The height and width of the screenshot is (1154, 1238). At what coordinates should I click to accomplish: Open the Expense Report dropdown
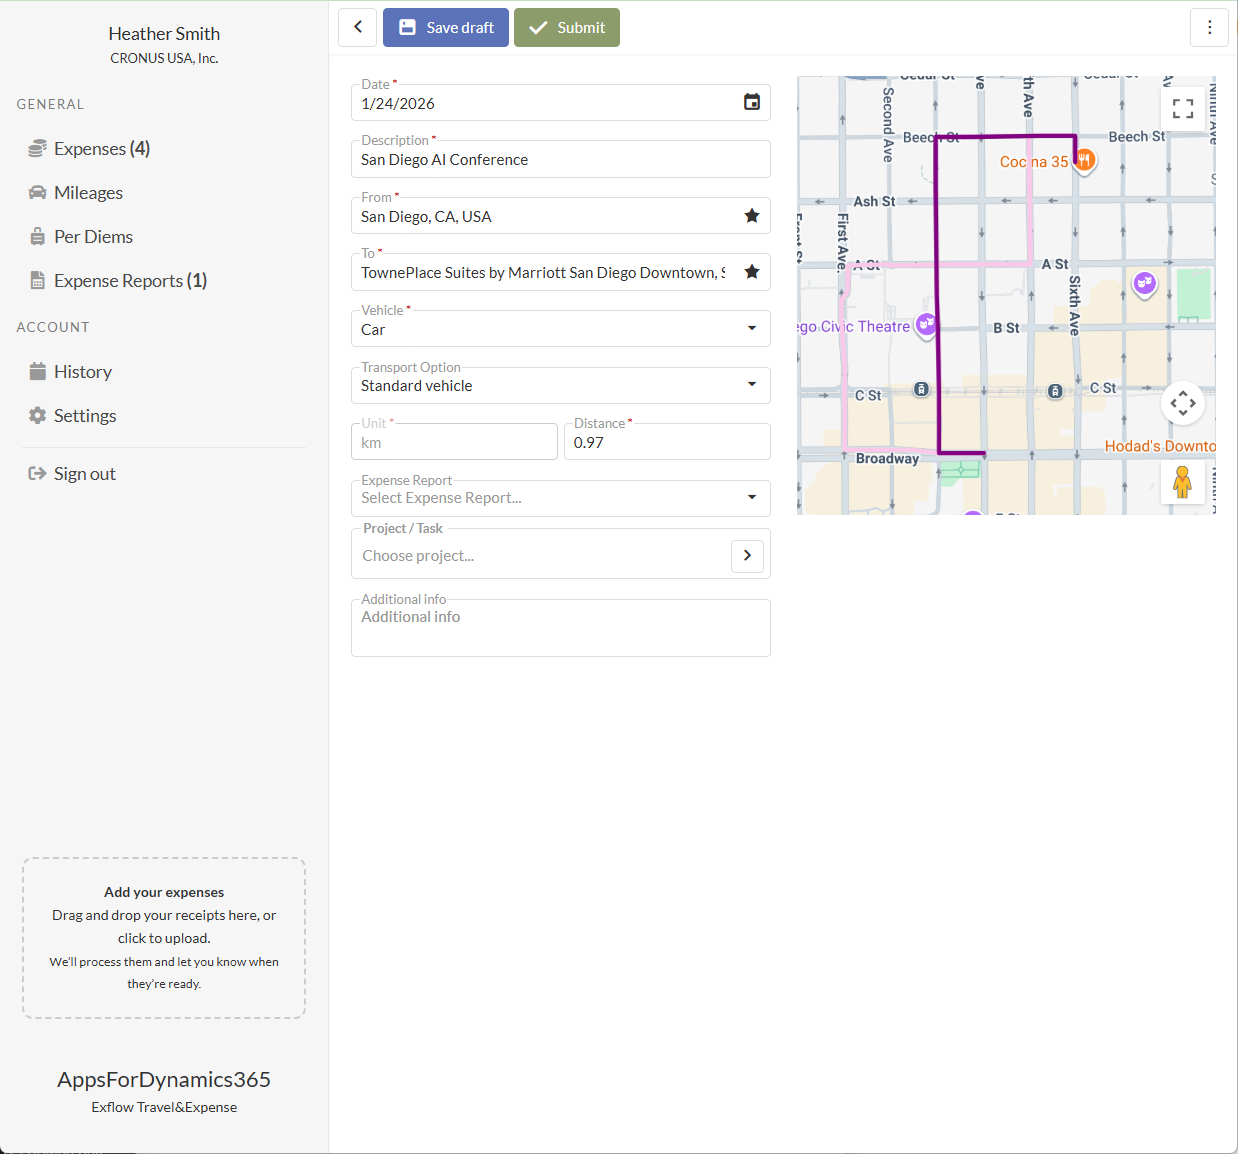point(752,497)
